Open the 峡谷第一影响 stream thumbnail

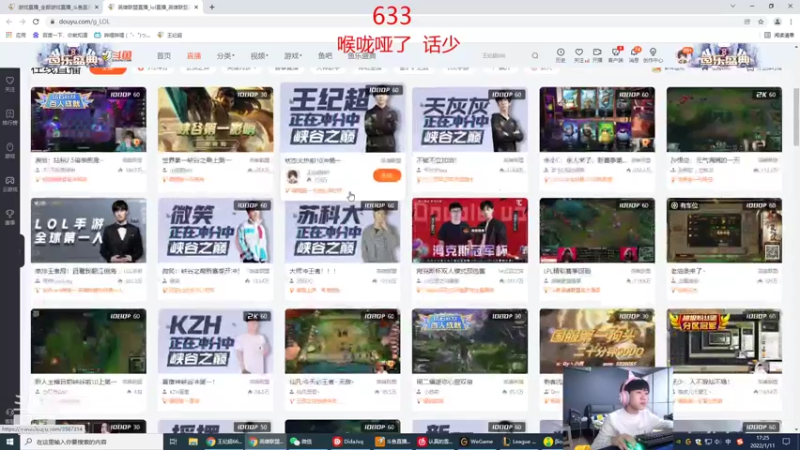(x=215, y=119)
